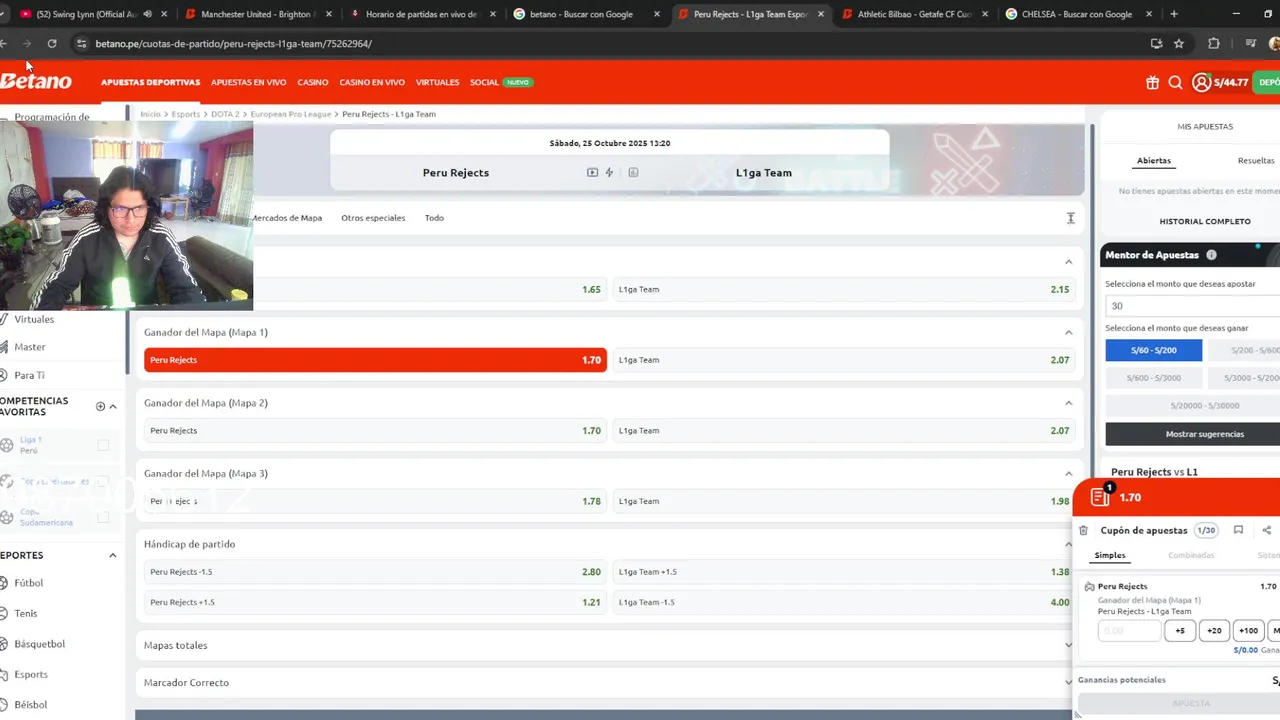
Task: Open the search magnifier in Betano header
Action: (x=1176, y=82)
